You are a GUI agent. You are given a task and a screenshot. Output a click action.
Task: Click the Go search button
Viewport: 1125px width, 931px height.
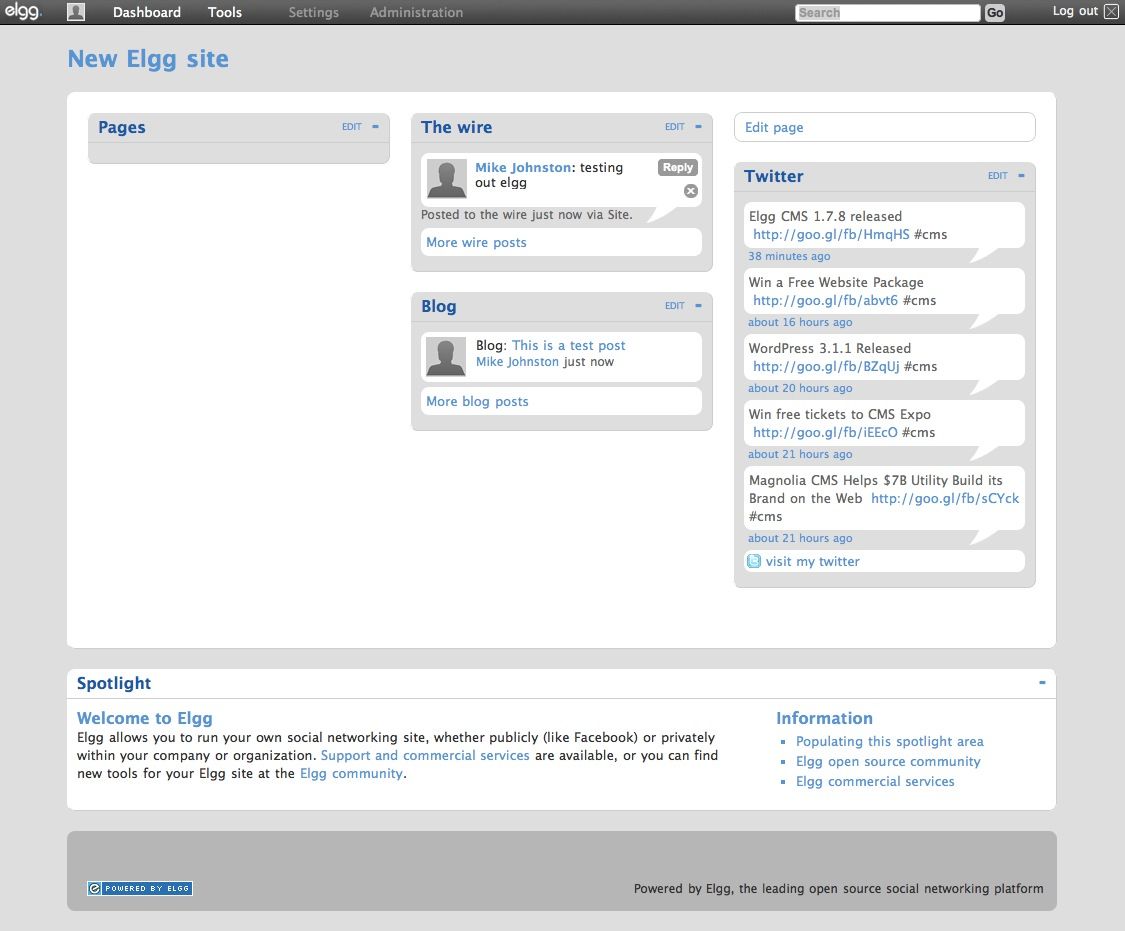995,12
